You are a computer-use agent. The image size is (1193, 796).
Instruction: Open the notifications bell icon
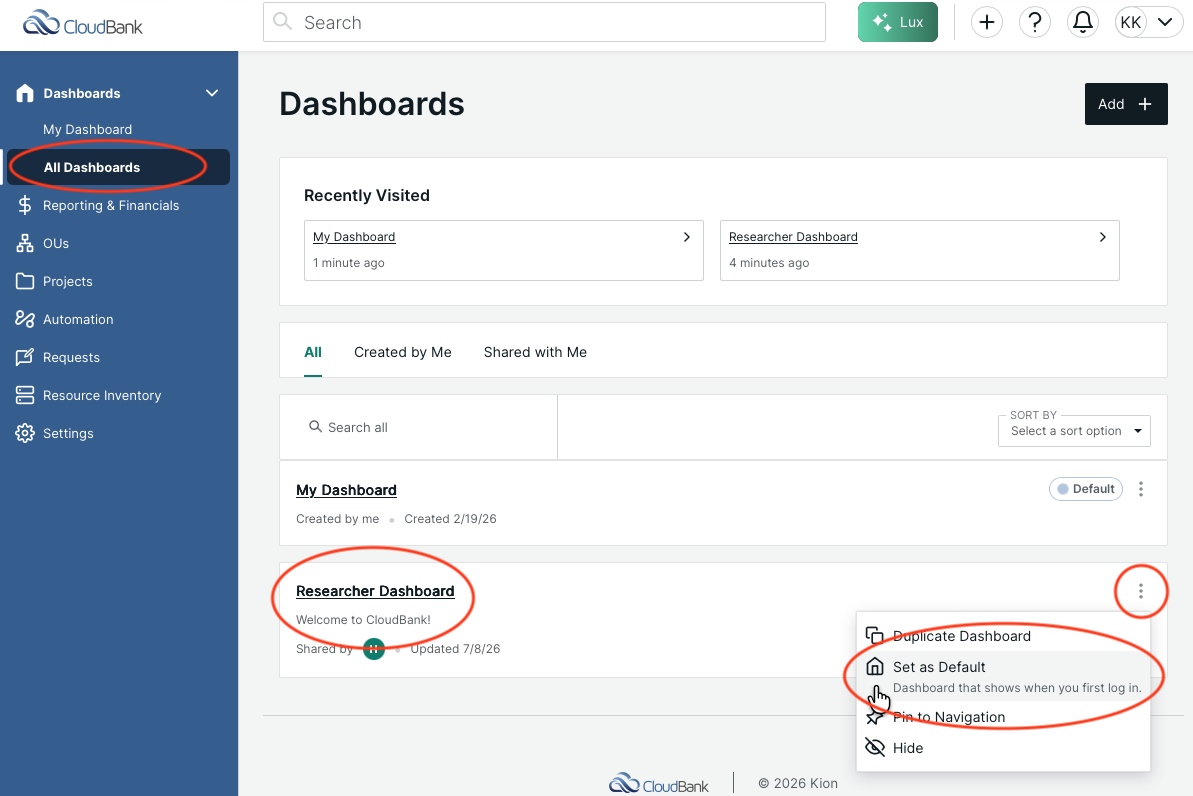tap(1083, 22)
